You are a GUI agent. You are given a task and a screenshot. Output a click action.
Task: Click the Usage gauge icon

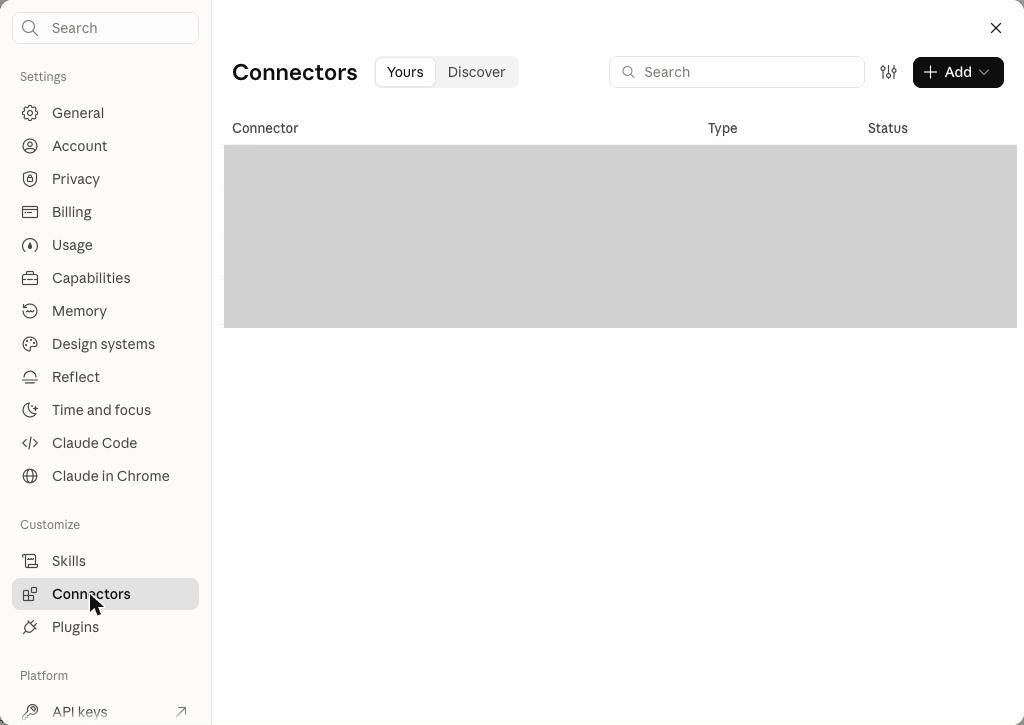click(30, 245)
